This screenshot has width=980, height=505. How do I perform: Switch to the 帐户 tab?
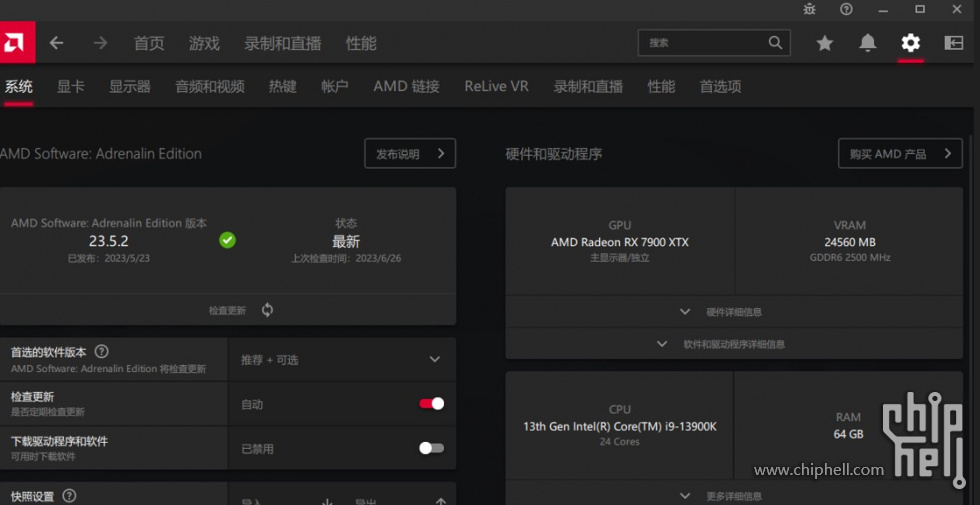coord(335,86)
